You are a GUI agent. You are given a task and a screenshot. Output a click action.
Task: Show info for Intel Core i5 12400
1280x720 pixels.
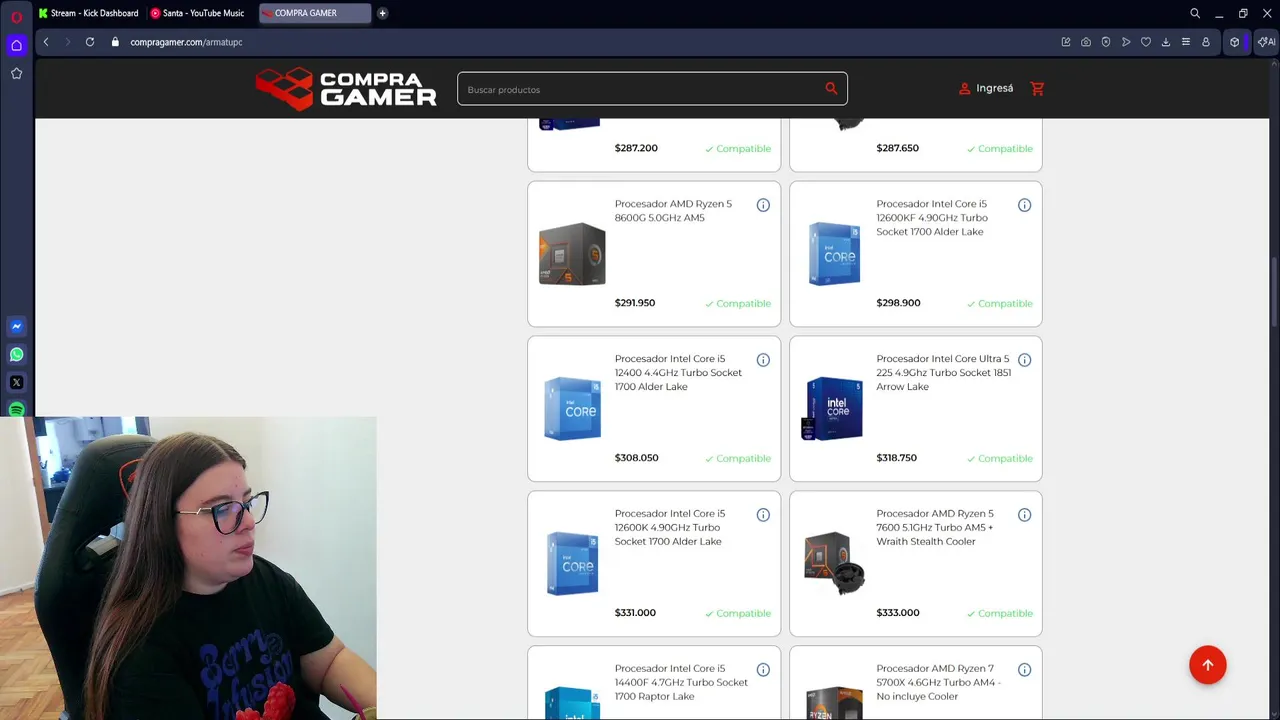[x=763, y=360]
